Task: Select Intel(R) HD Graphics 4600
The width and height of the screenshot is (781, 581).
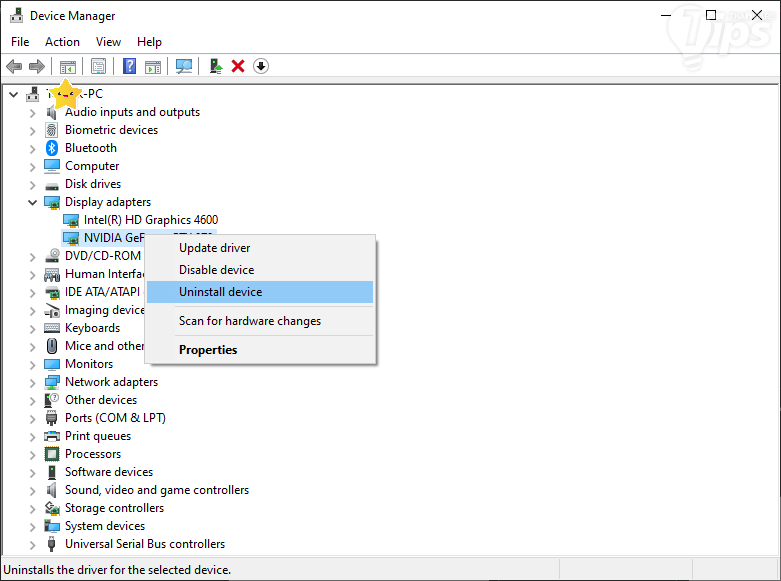Action: [x=151, y=220]
